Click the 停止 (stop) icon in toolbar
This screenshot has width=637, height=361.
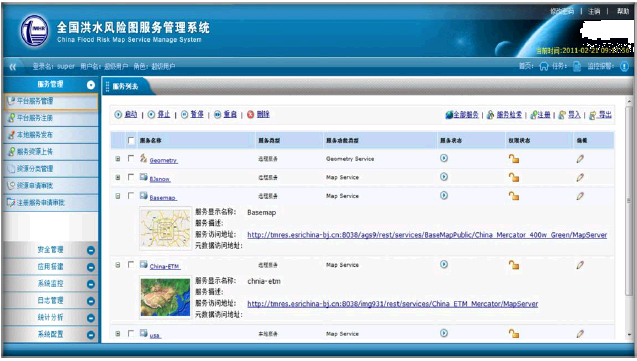[151, 115]
